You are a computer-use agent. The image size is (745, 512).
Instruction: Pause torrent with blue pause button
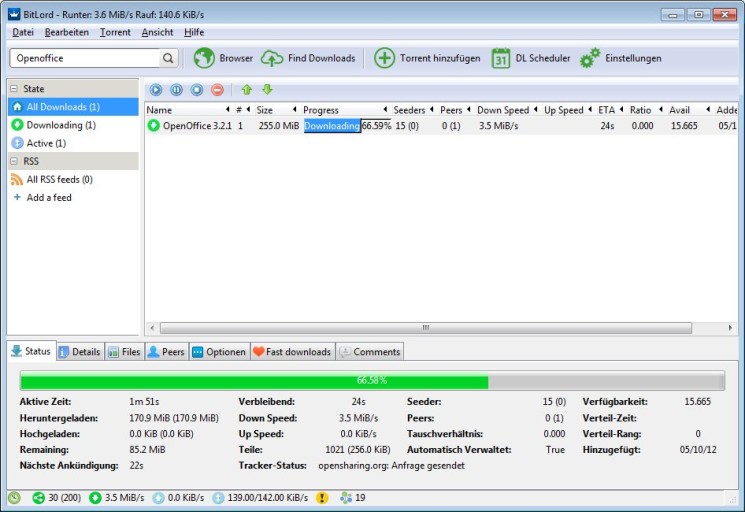pyautogui.click(x=176, y=89)
